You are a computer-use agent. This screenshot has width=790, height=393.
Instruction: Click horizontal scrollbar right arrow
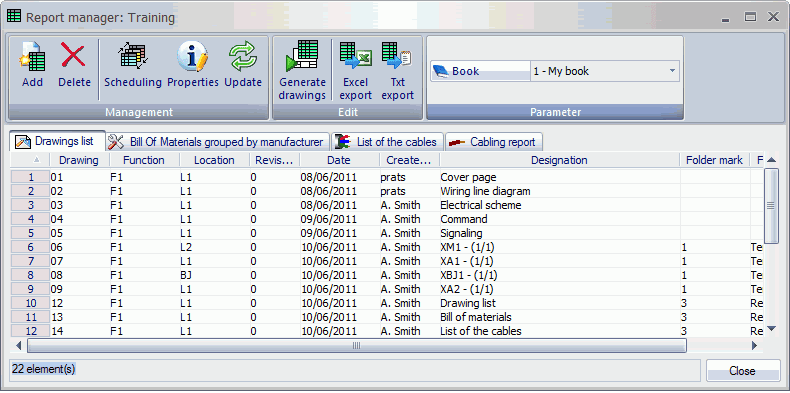pyautogui.click(x=754, y=346)
